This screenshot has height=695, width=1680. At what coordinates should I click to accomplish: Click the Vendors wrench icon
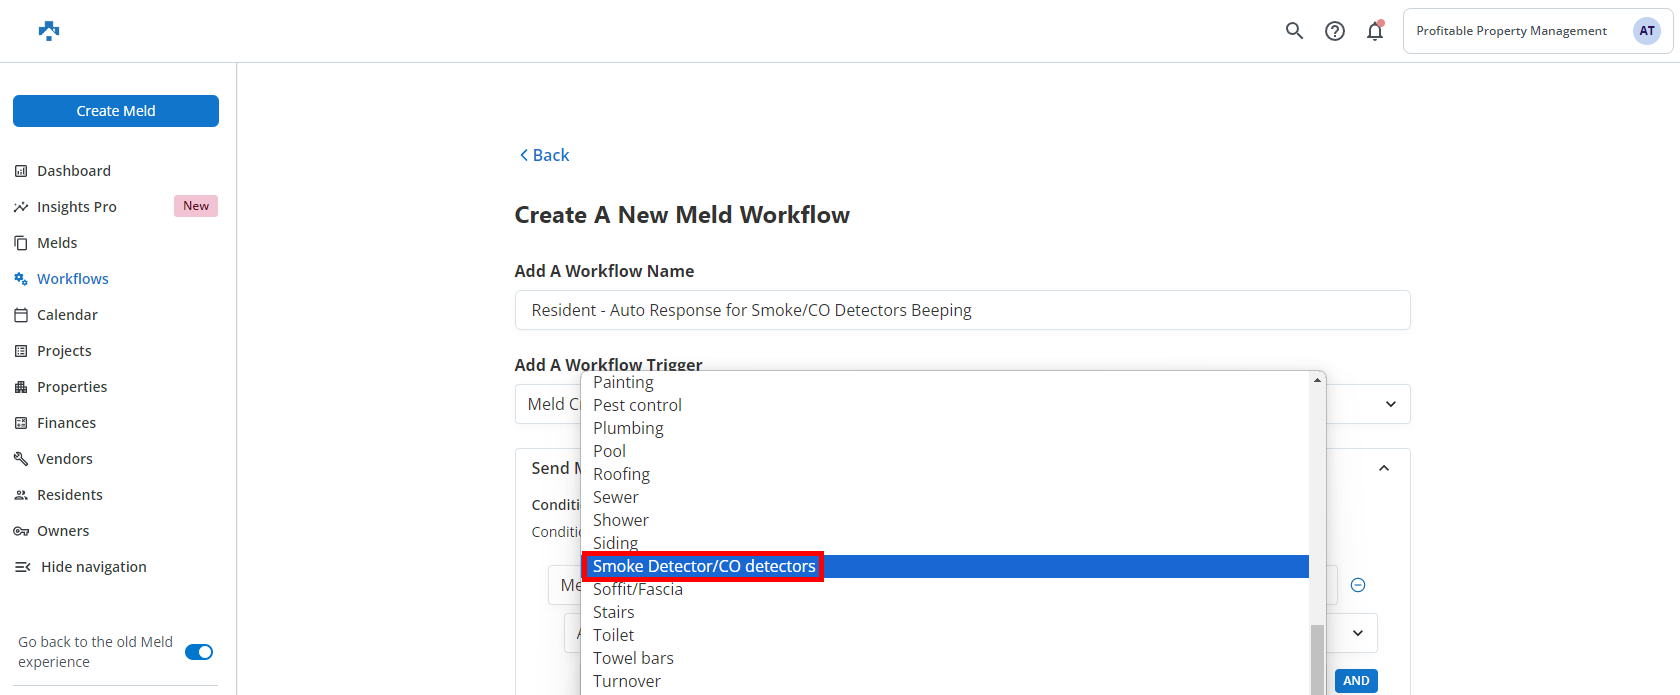tap(21, 459)
